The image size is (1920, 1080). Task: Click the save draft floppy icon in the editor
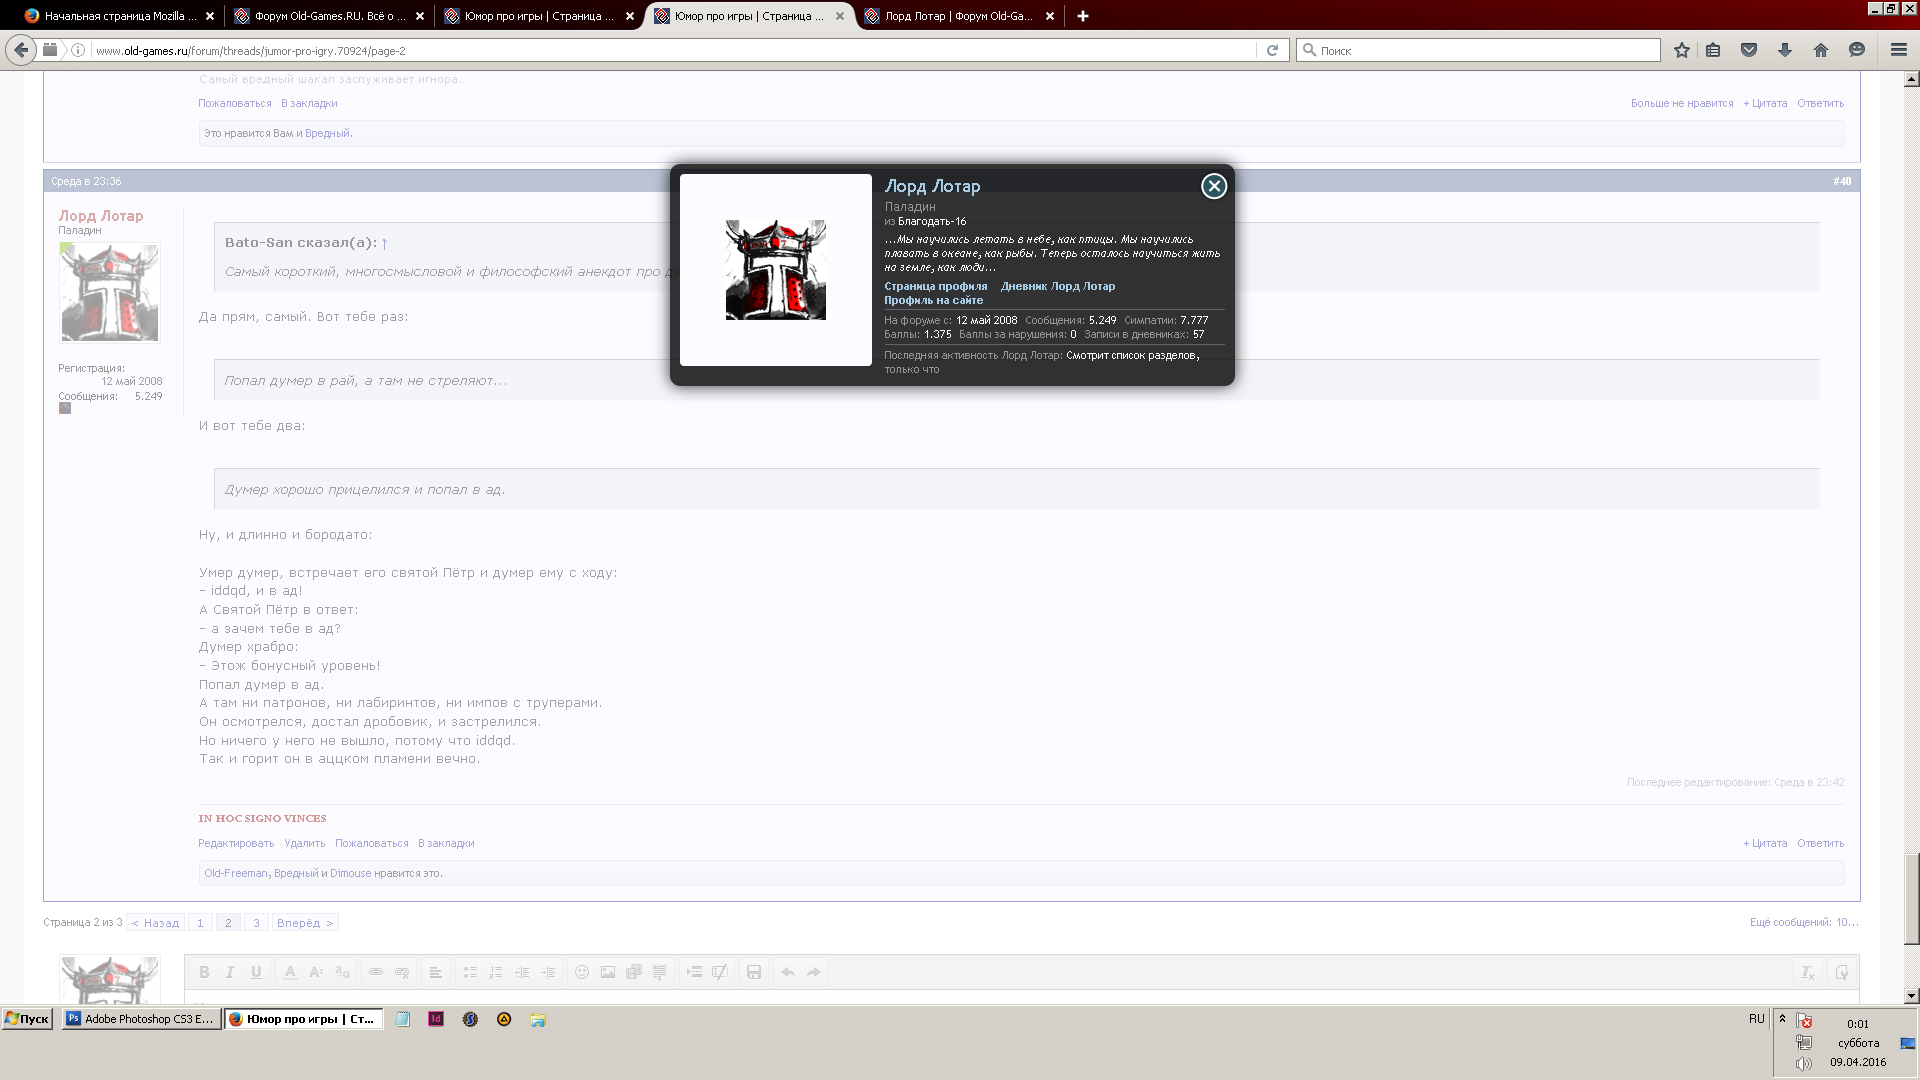(754, 972)
